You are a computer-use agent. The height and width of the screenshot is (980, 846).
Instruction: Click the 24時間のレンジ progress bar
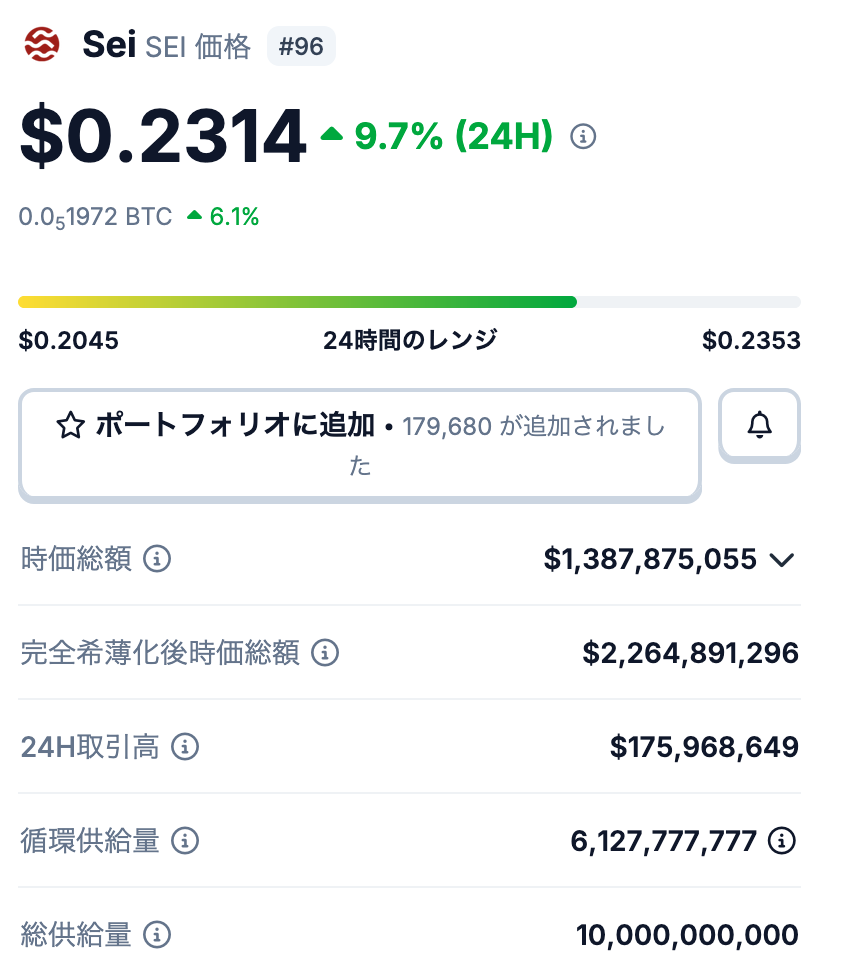[x=409, y=302]
